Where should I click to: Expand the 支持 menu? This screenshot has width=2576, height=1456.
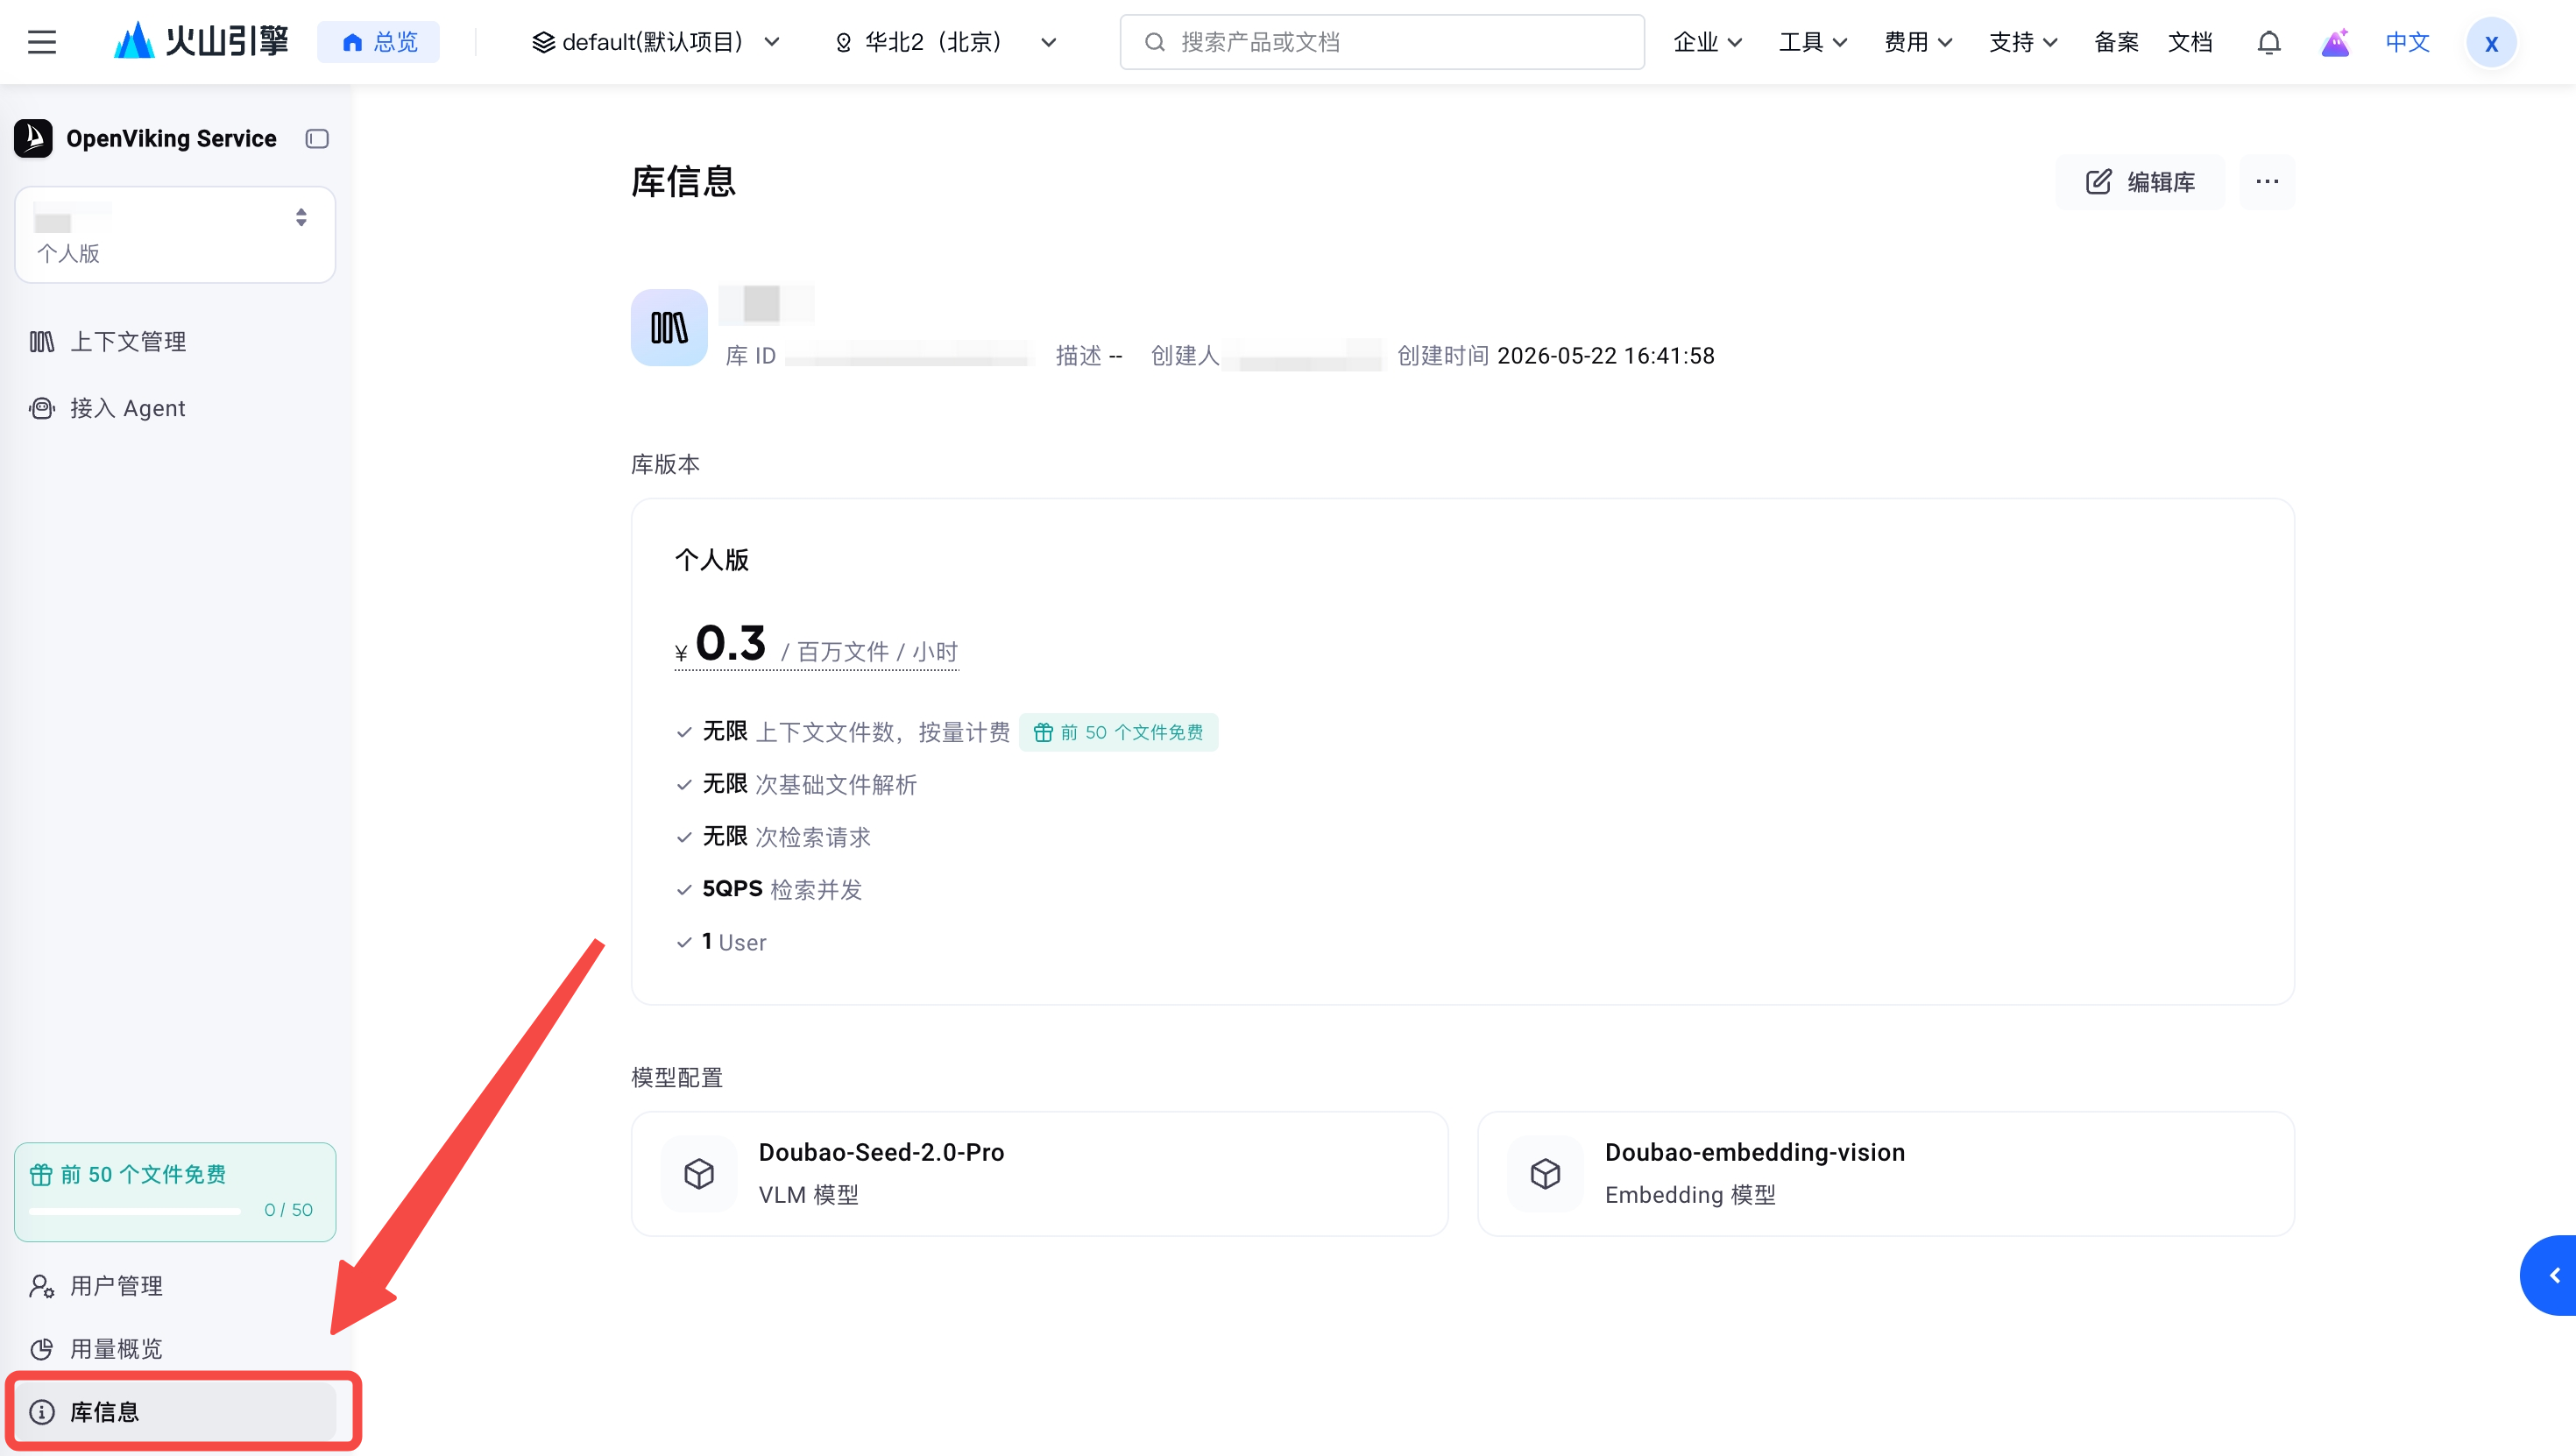click(2023, 42)
